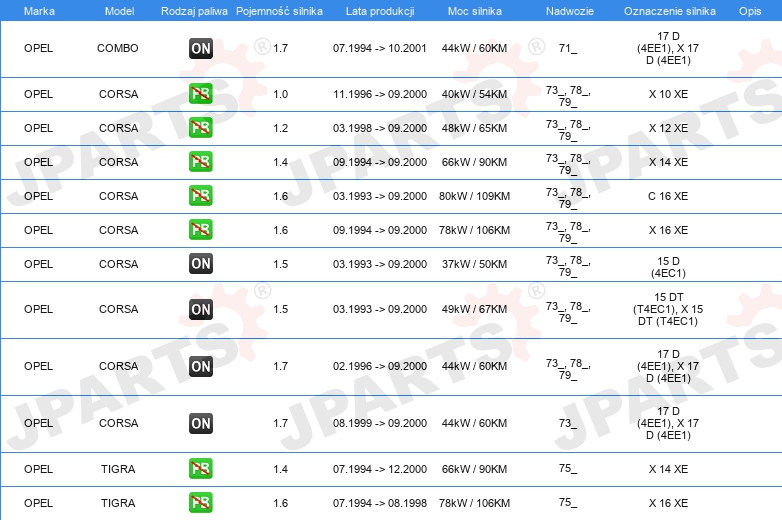The image size is (782, 520).
Task: Click the ON icon in the Corsa 37kW row
Action: [200, 264]
